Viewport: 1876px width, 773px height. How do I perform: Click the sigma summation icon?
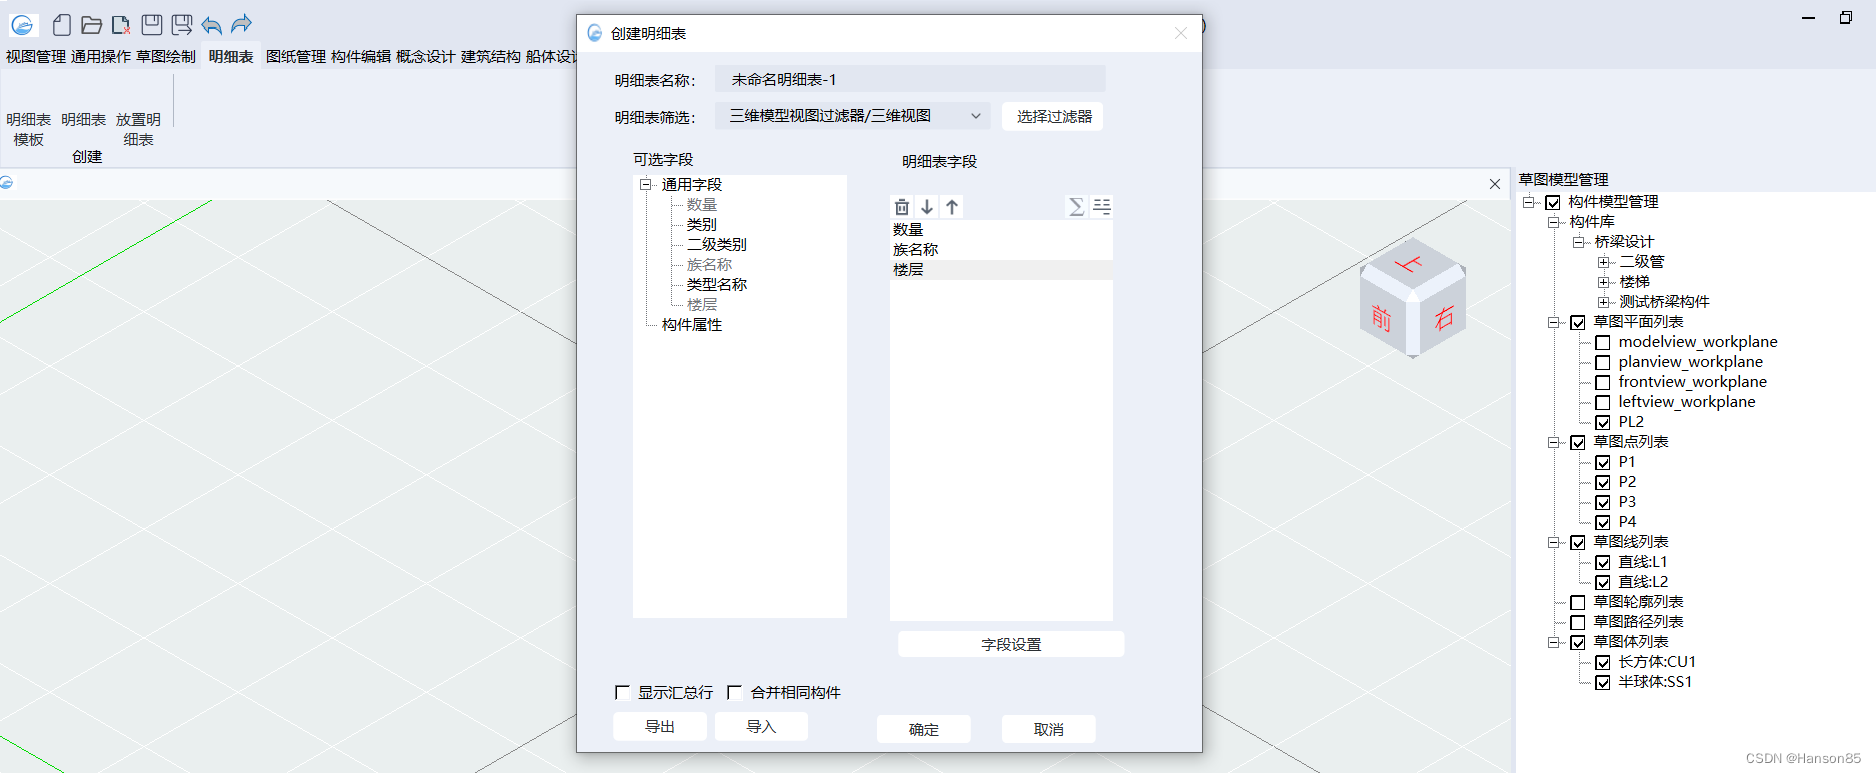click(1076, 207)
